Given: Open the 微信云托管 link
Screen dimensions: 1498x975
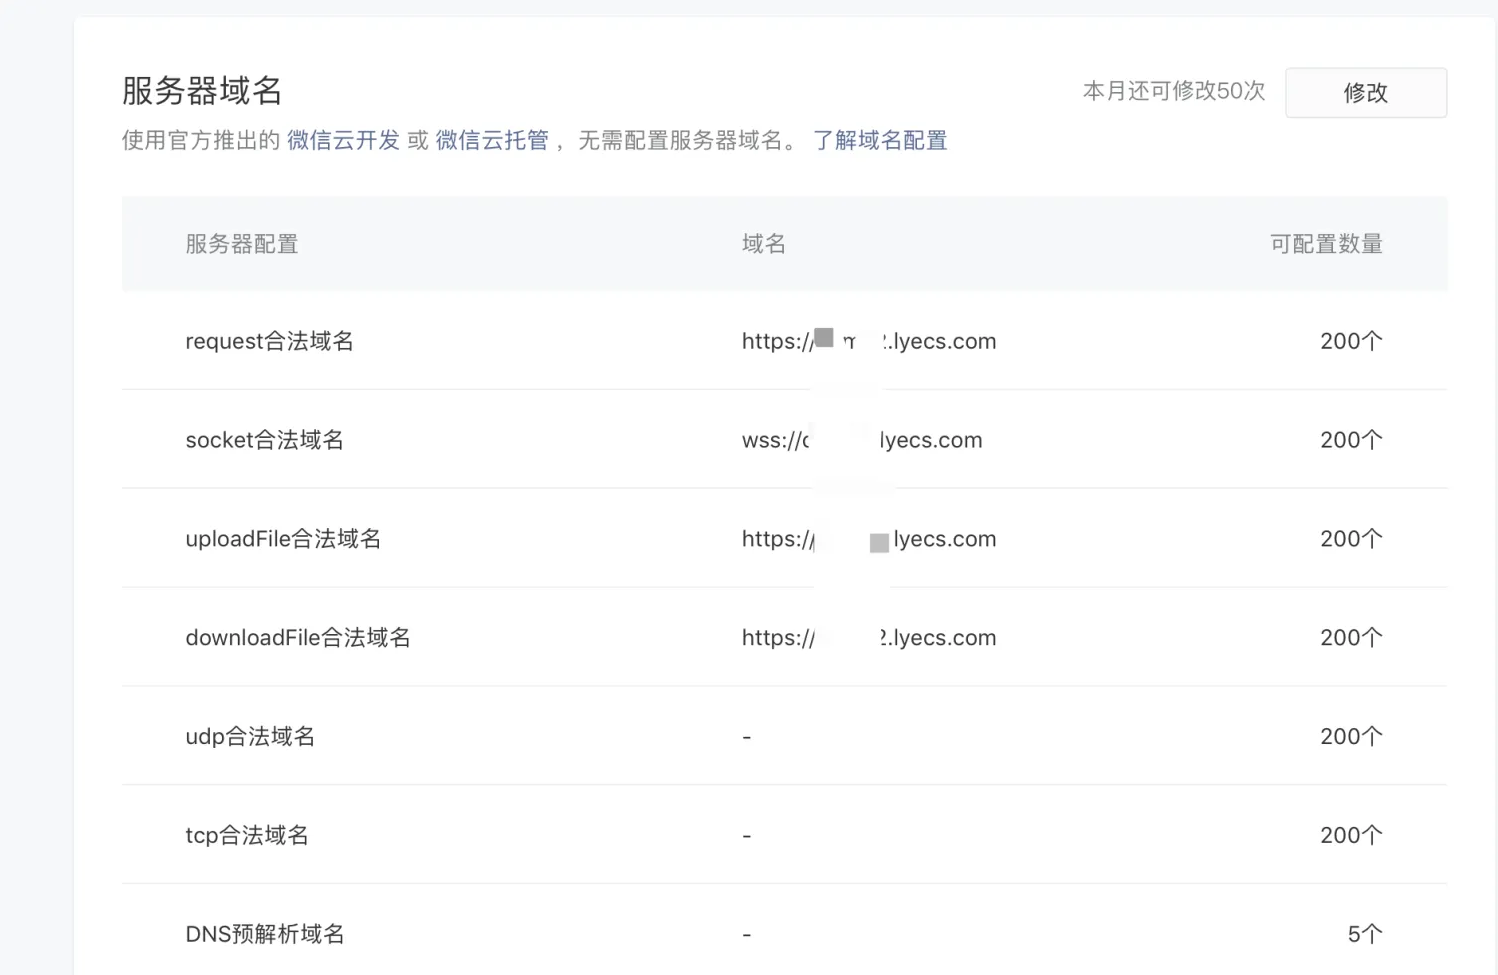Looking at the screenshot, I should click(x=492, y=141).
